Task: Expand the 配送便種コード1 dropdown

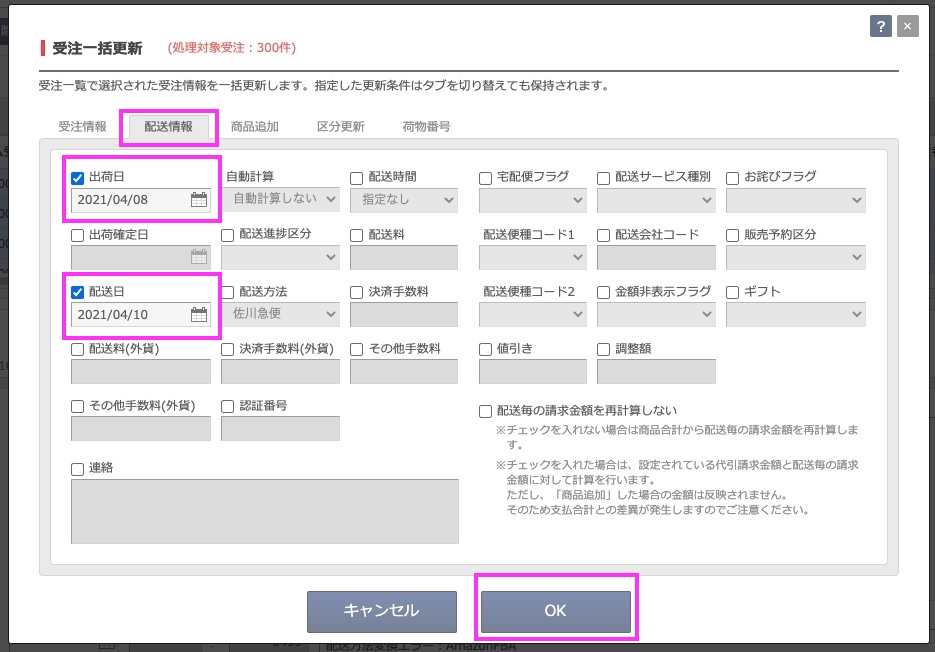Action: point(532,257)
